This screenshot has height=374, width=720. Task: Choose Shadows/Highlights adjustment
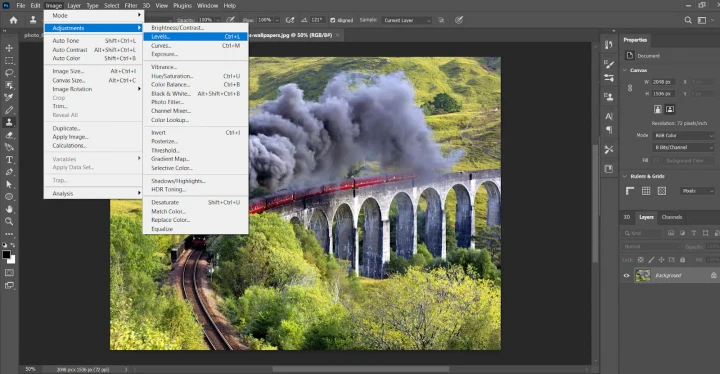click(x=196, y=181)
